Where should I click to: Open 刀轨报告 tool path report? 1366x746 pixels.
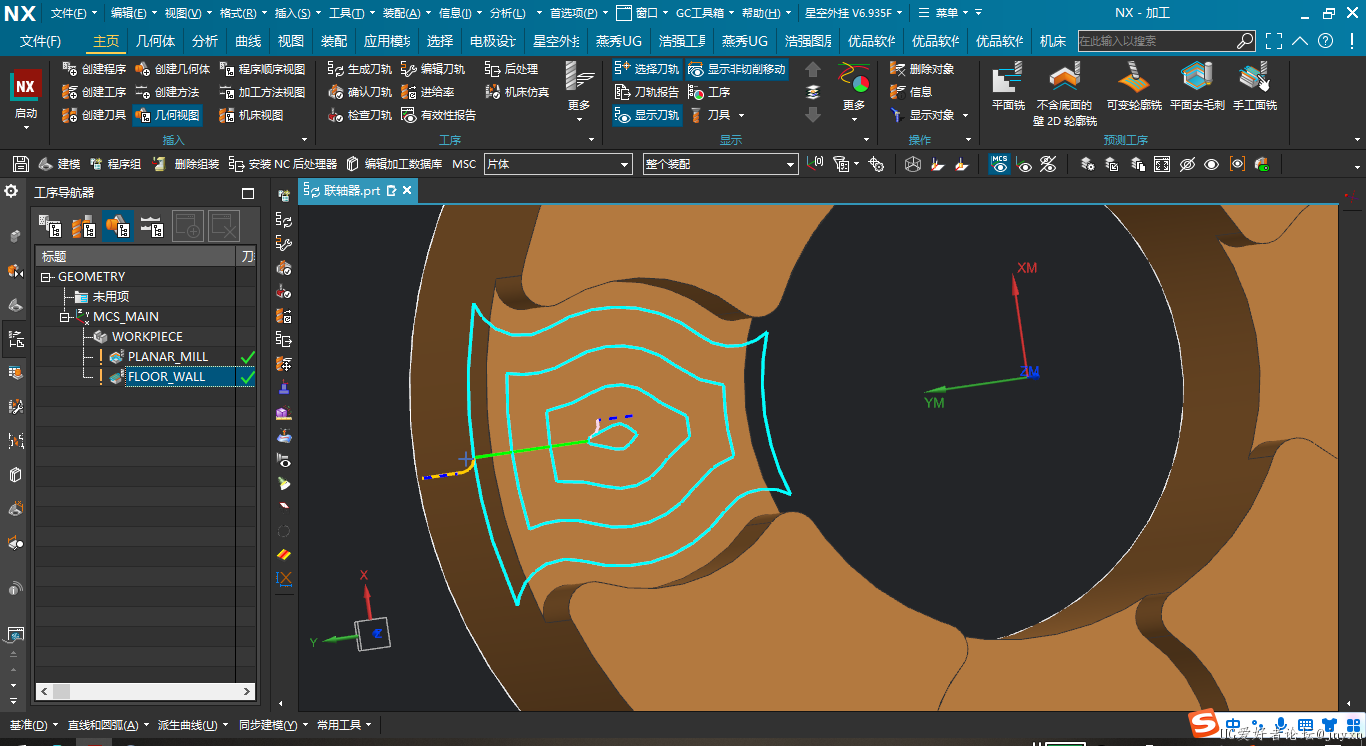[x=646, y=92]
